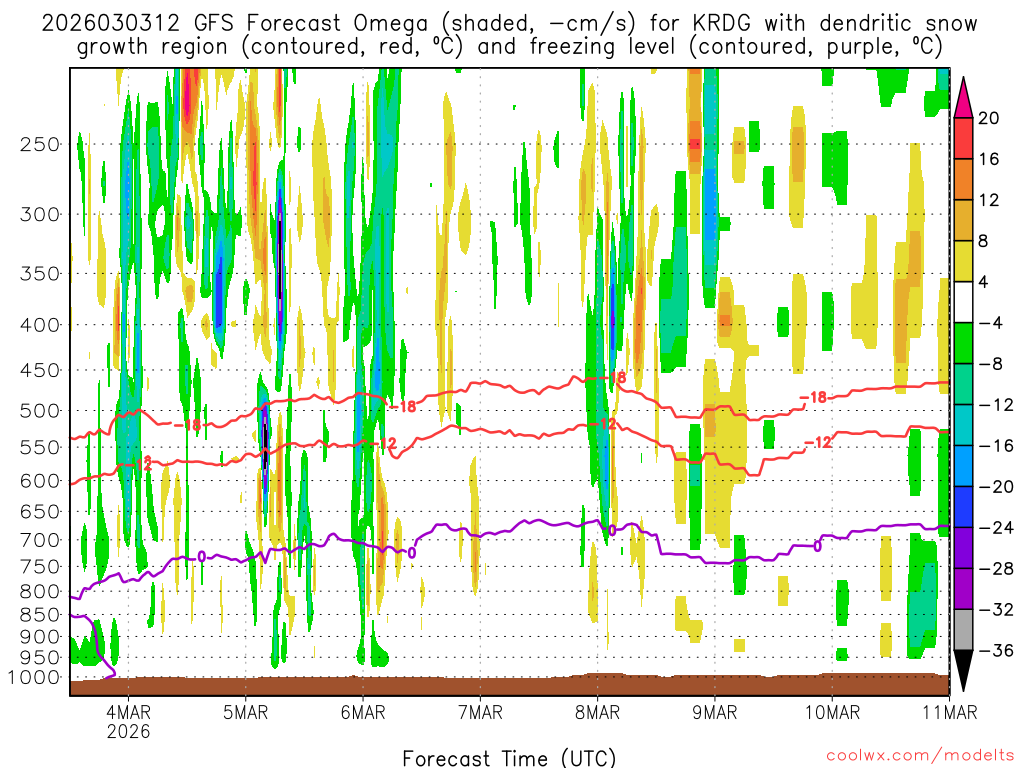This screenshot has width=1024, height=768.
Task: Click the 600 pressure level label
Action: tap(40, 481)
